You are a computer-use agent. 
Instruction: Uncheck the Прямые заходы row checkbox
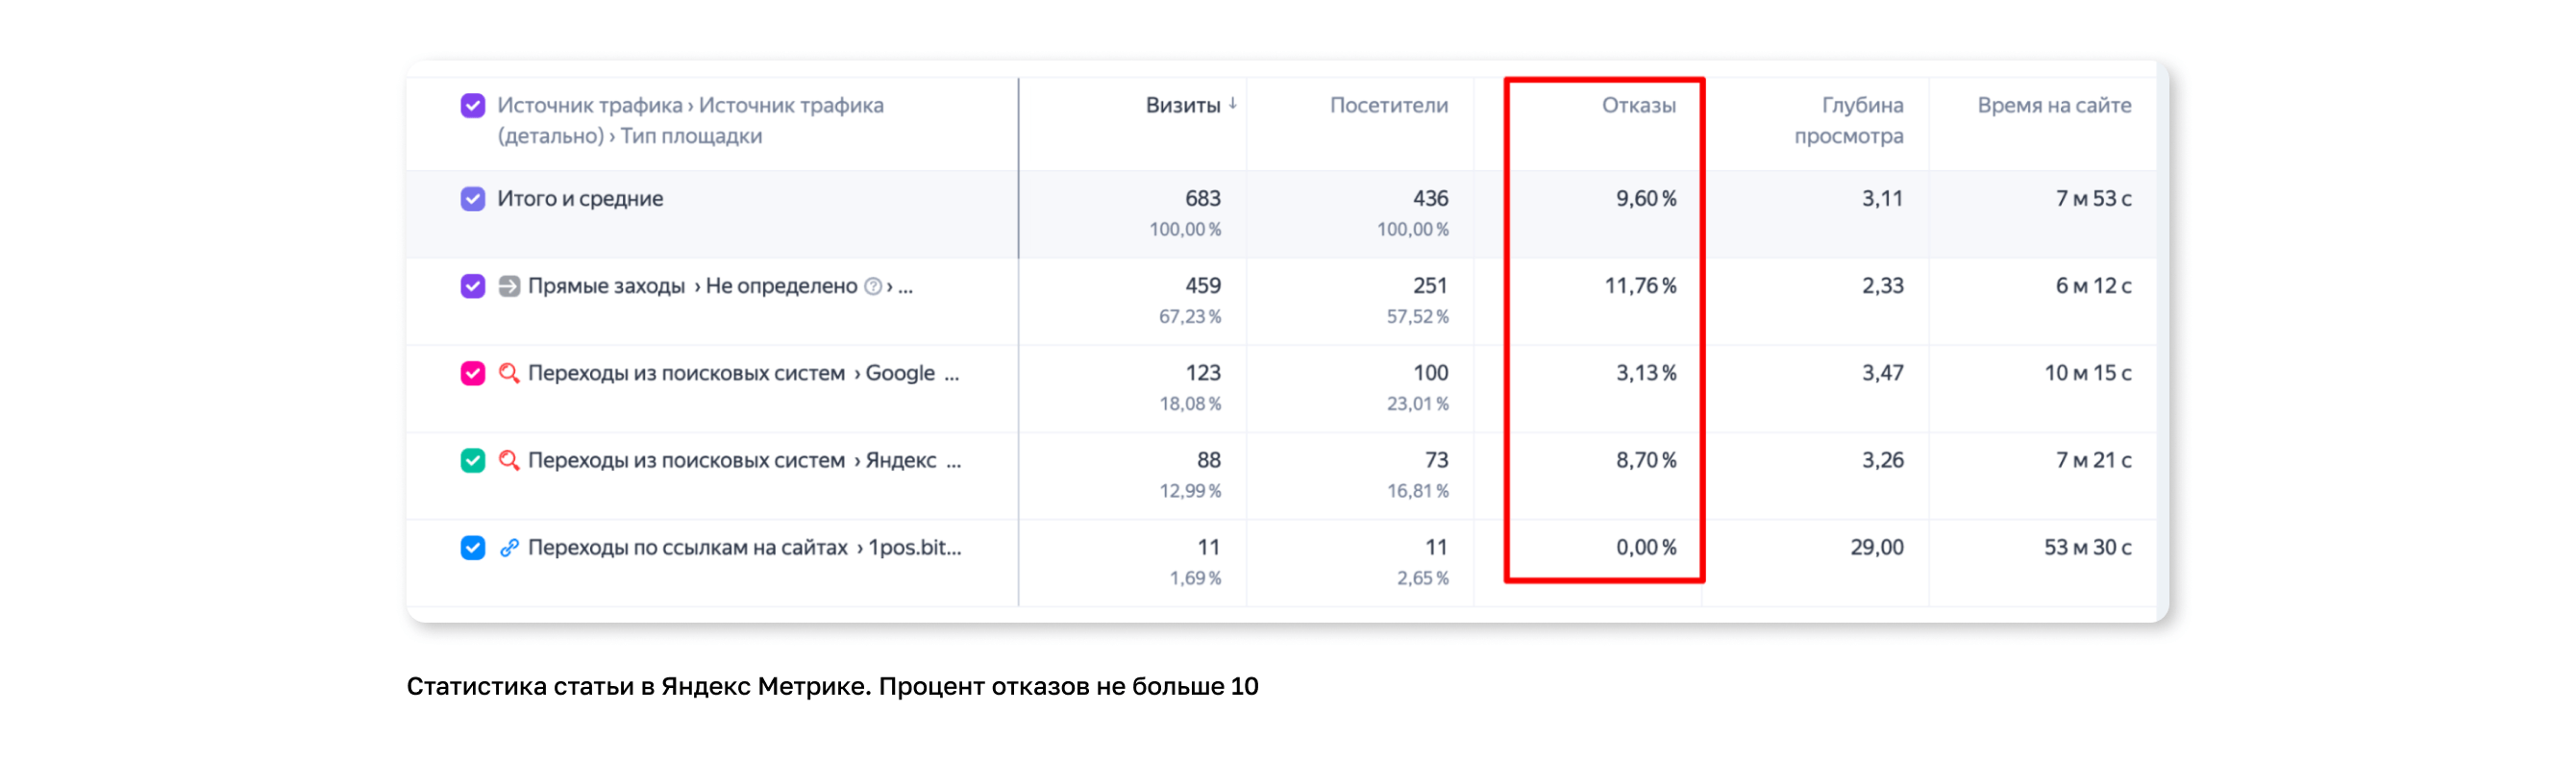click(473, 286)
